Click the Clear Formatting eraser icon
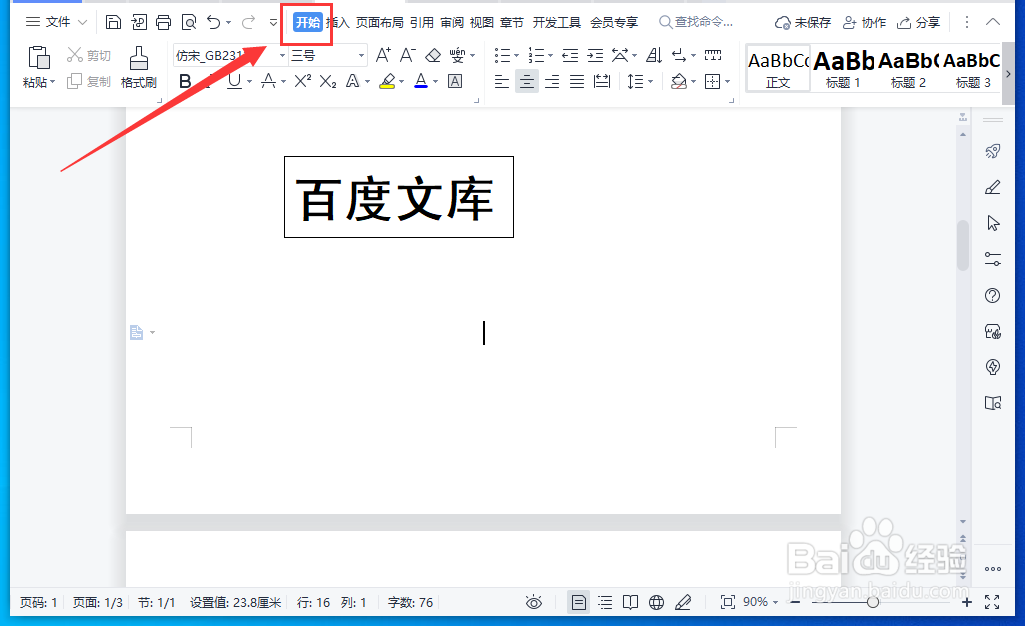 pos(433,55)
